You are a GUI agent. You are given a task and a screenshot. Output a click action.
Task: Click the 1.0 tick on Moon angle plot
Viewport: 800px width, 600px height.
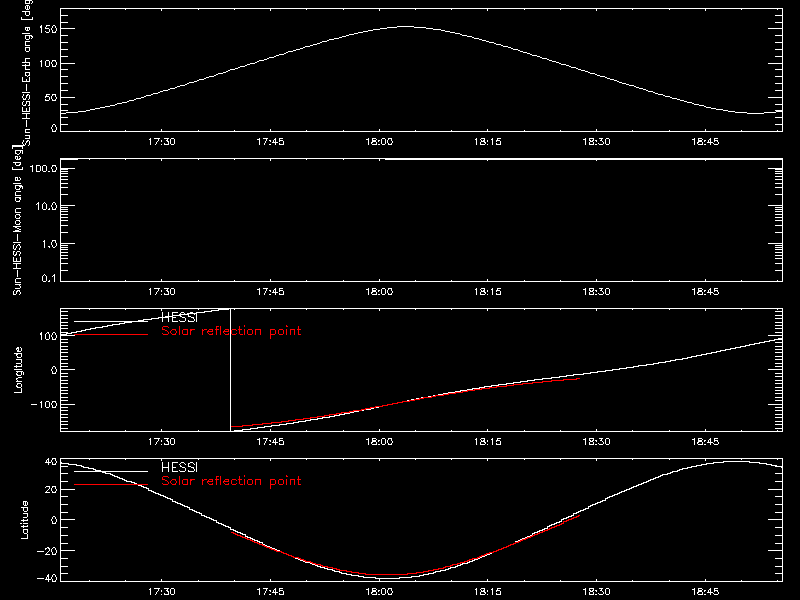(x=49, y=244)
